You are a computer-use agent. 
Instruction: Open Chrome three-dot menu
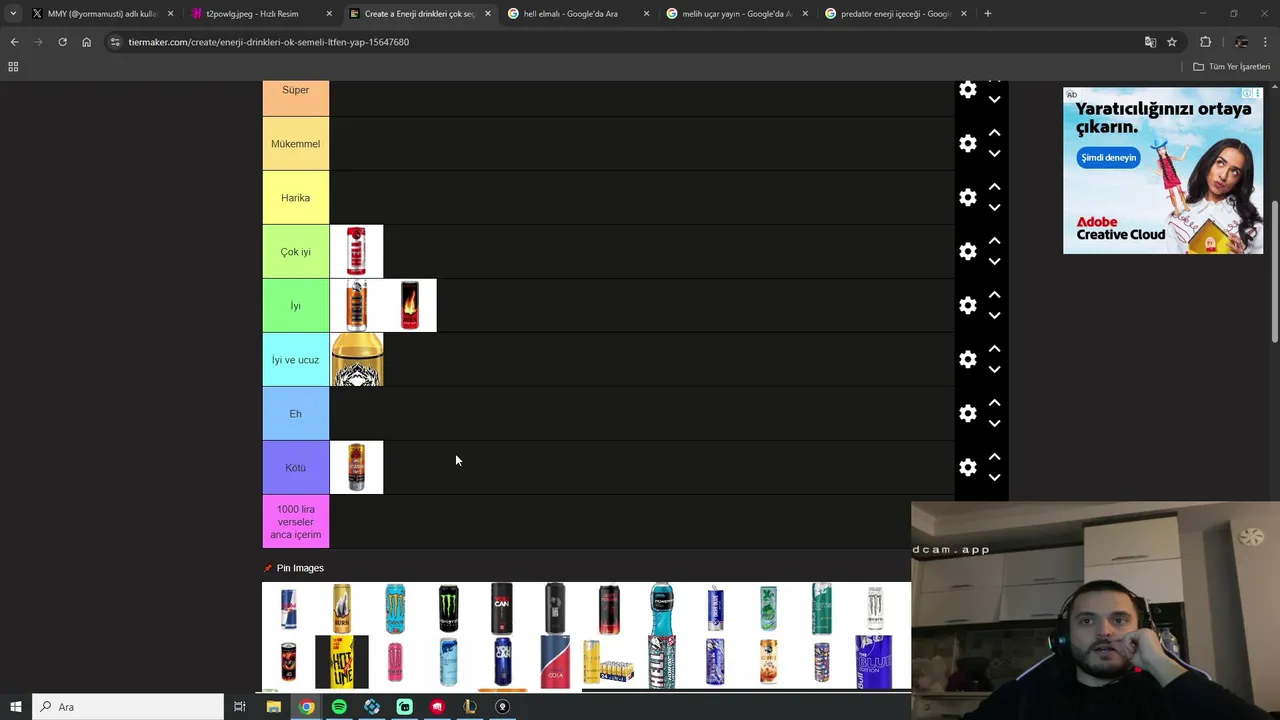point(1266,42)
